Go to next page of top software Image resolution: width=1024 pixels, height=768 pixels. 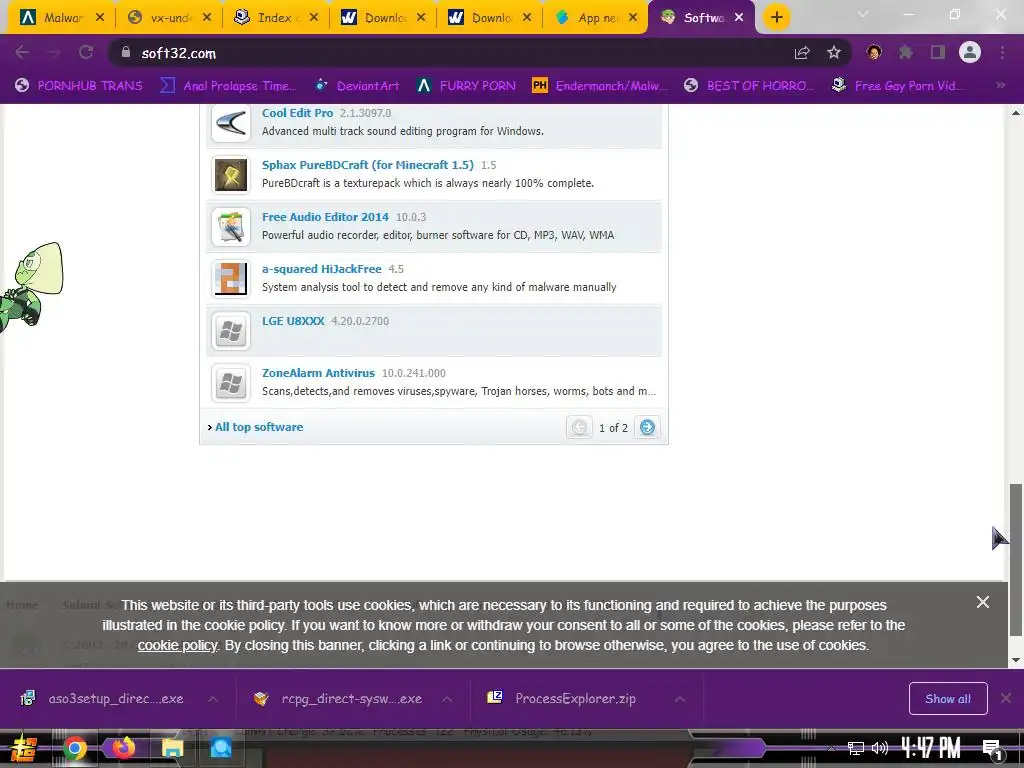tap(647, 427)
